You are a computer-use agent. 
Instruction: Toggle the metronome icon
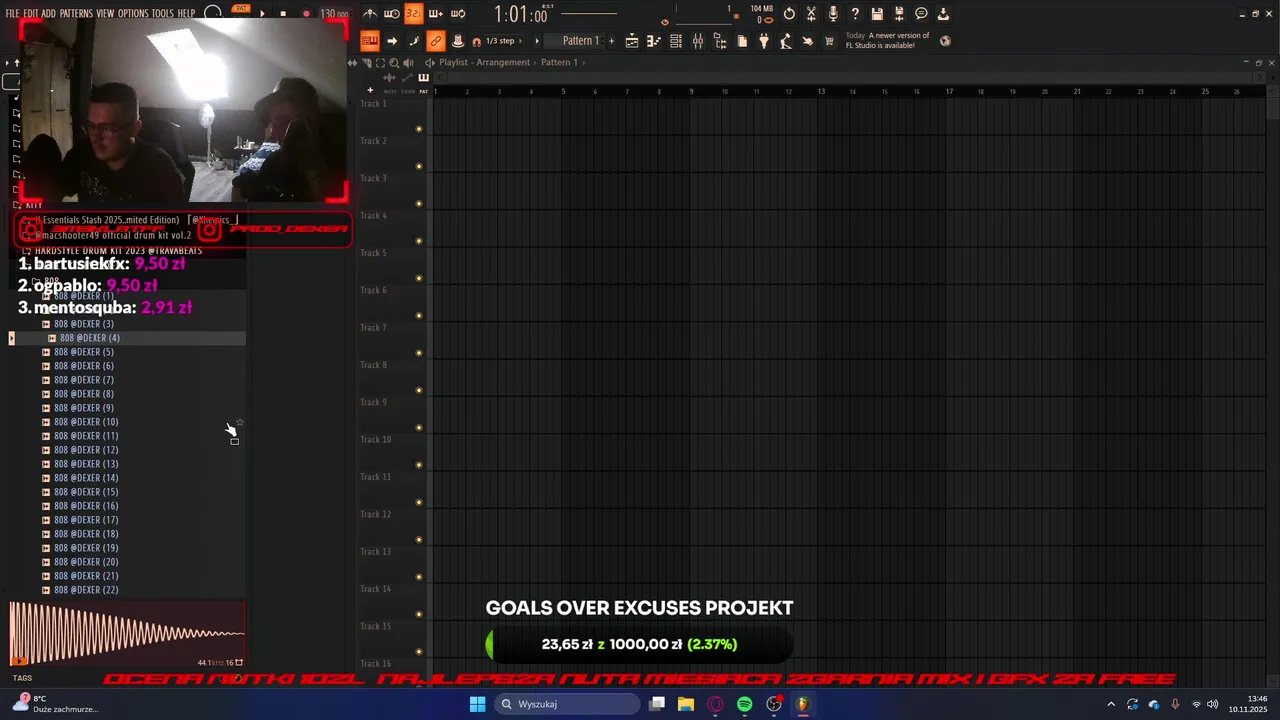point(370,14)
